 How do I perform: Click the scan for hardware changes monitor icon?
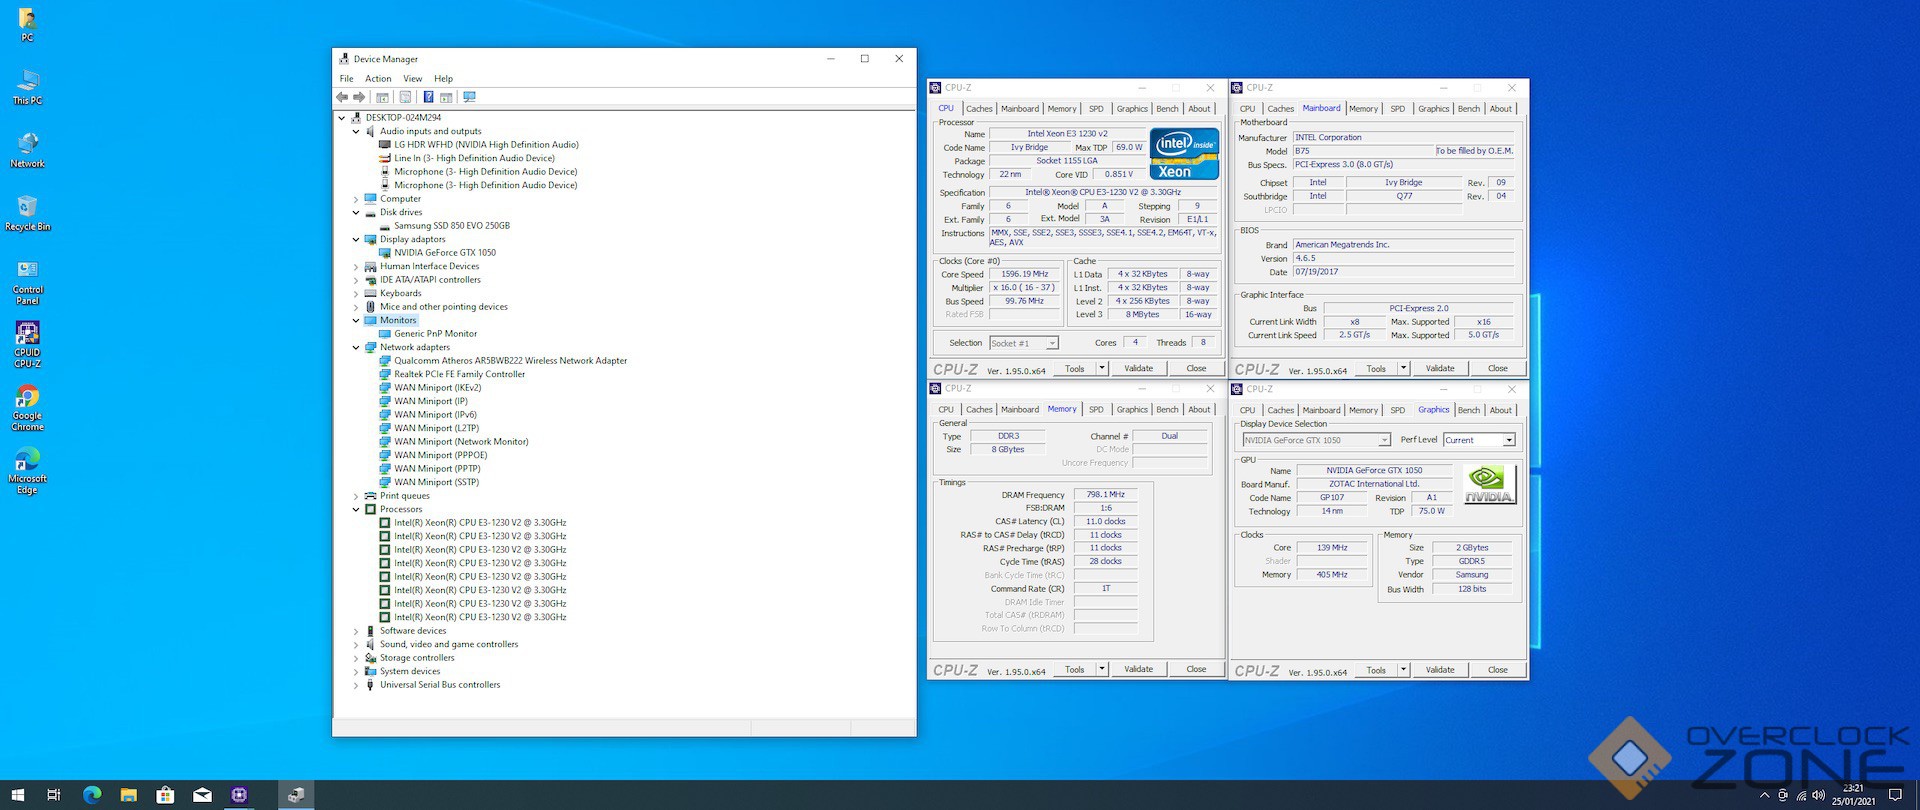pyautogui.click(x=469, y=97)
